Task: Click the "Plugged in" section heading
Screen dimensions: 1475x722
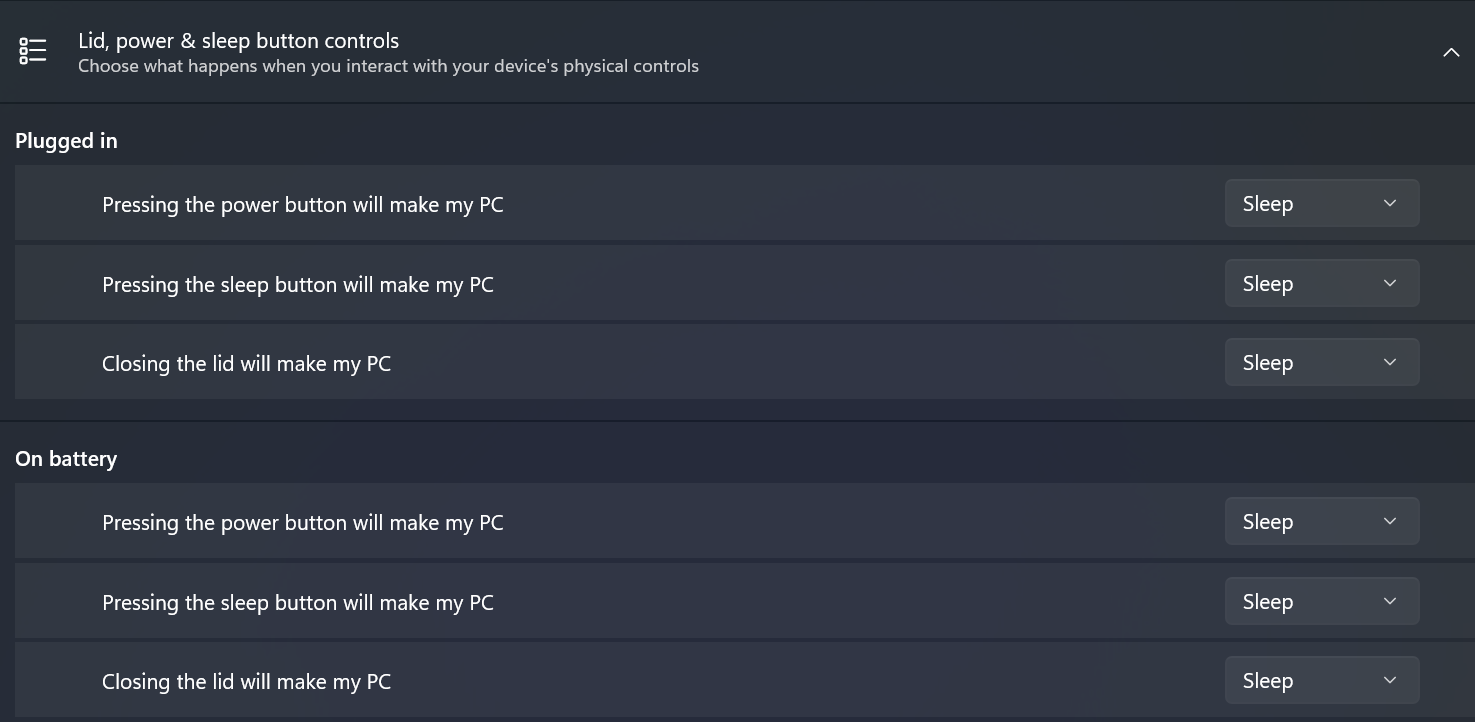Action: pos(66,141)
